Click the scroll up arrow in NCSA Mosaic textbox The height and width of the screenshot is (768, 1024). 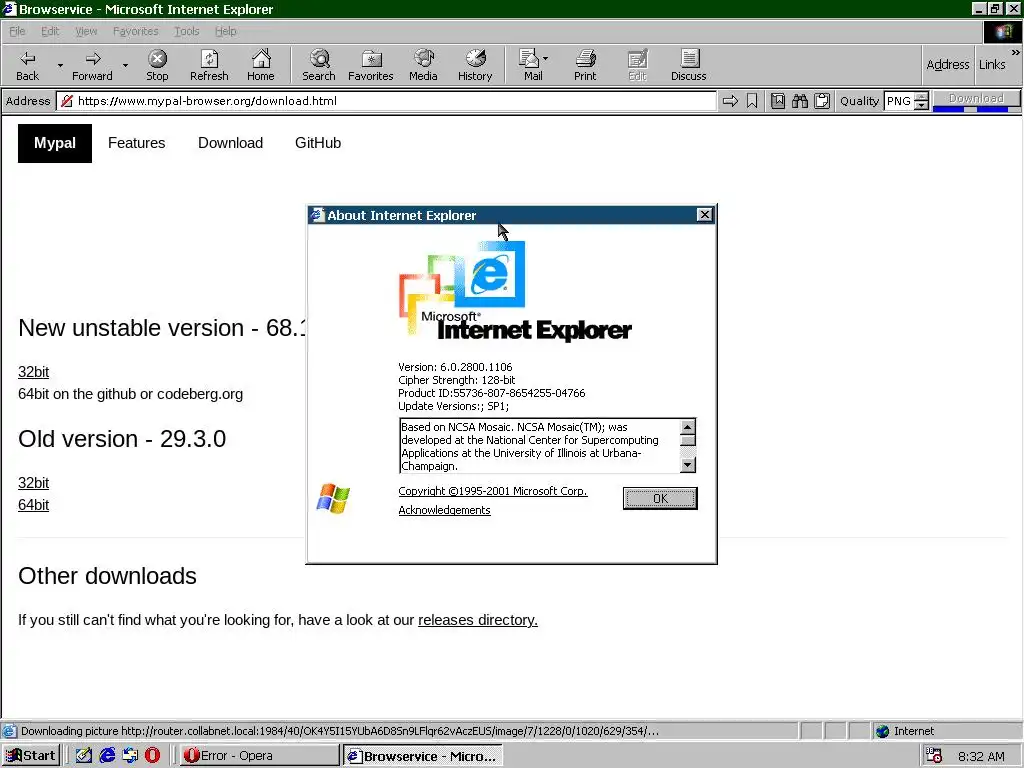click(688, 427)
